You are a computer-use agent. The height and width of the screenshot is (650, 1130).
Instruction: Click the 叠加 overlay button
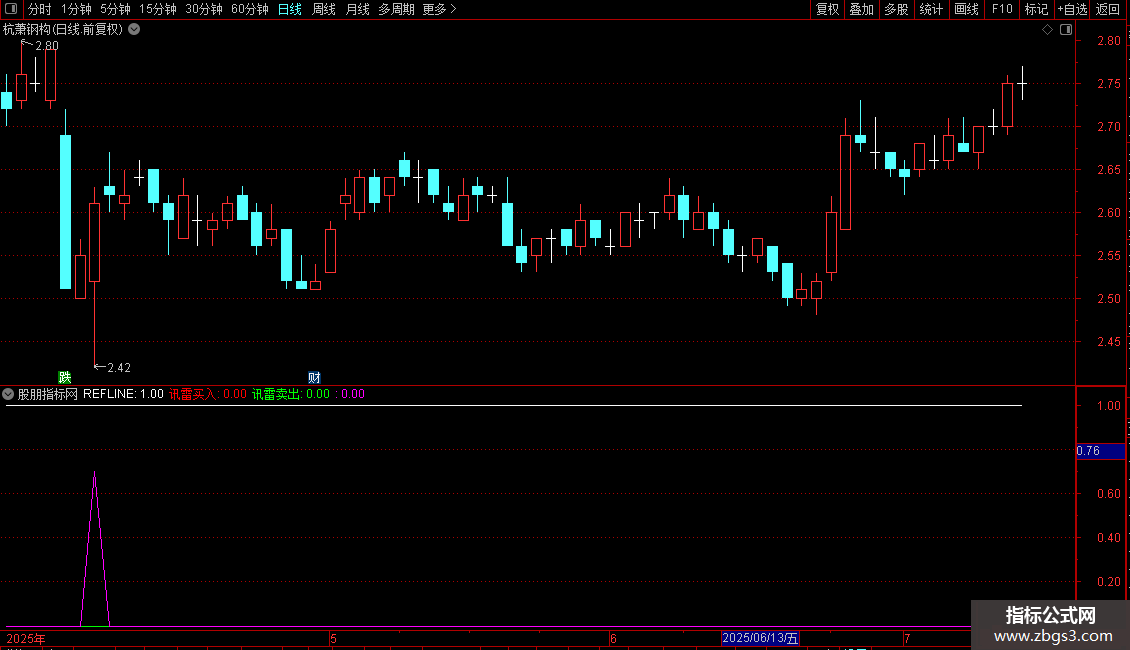click(861, 9)
